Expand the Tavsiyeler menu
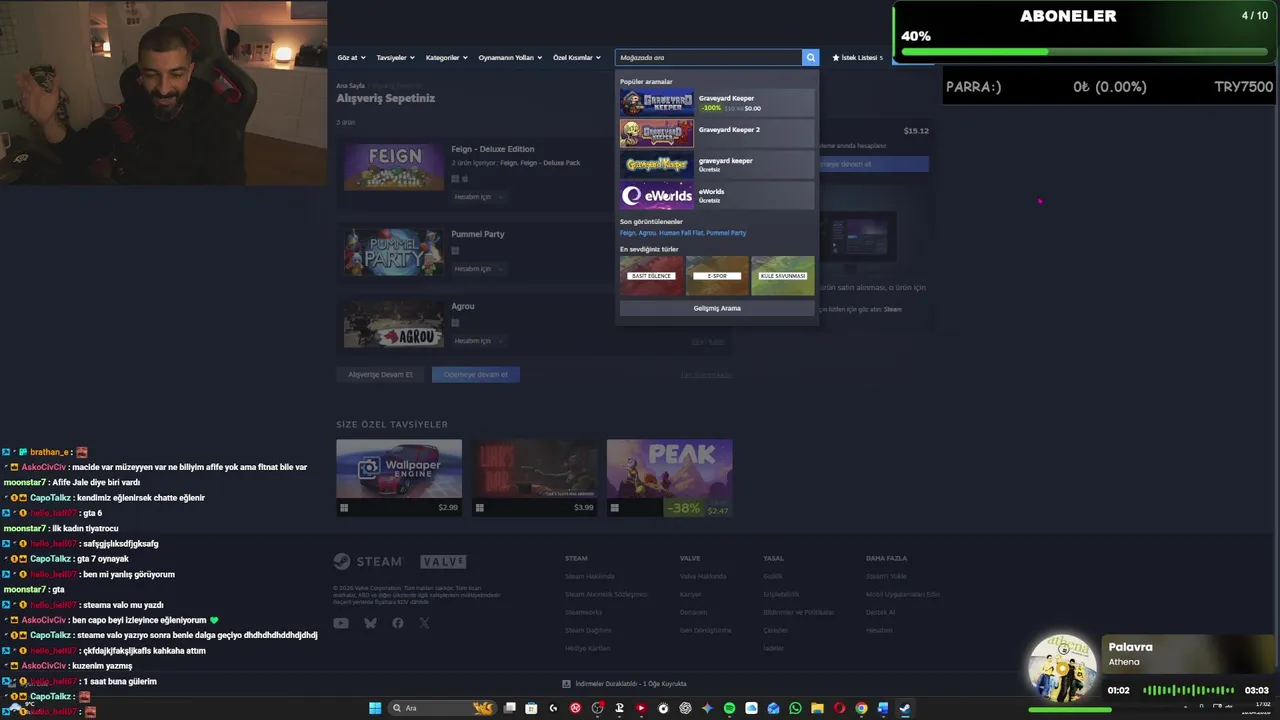 point(395,58)
